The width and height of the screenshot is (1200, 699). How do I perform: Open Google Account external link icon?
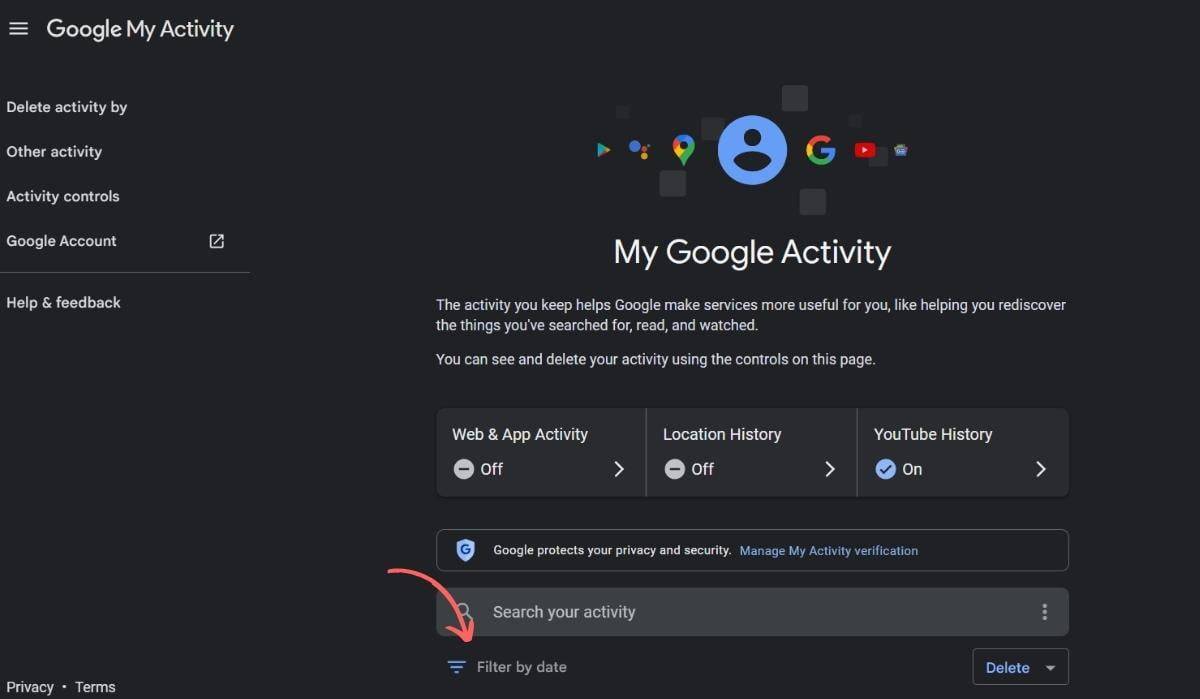pyautogui.click(x=216, y=241)
